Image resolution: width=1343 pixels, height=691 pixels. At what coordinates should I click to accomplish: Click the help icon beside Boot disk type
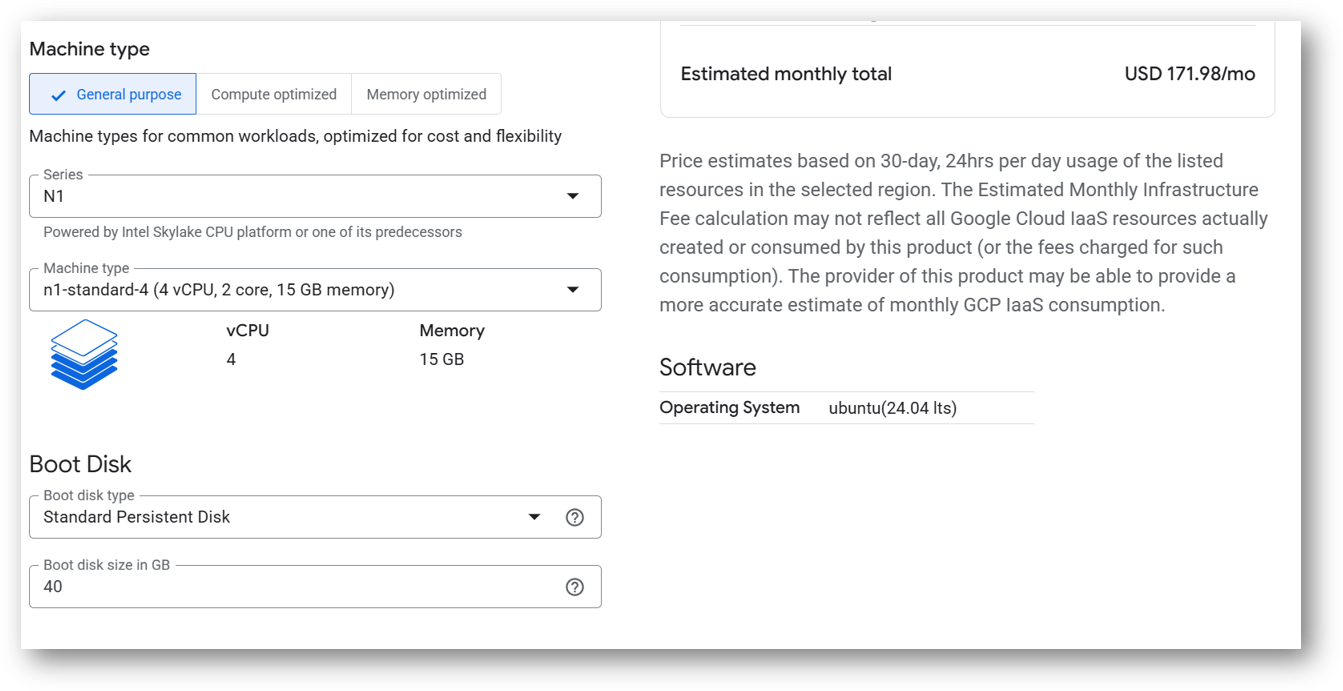coord(574,517)
